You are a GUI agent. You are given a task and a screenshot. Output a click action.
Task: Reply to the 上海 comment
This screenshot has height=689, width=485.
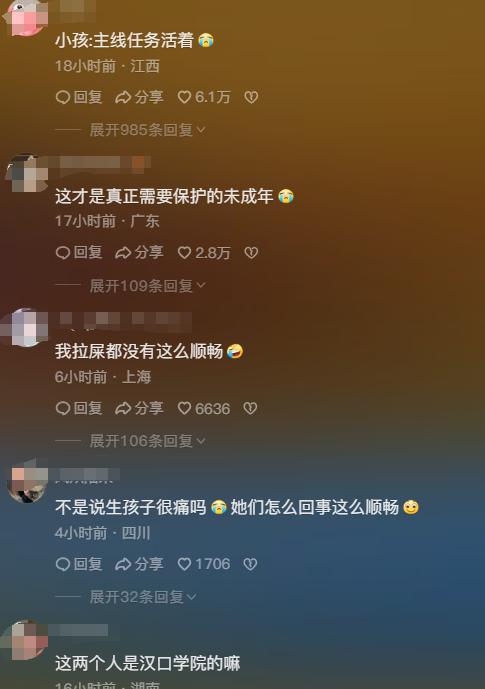(x=79, y=408)
